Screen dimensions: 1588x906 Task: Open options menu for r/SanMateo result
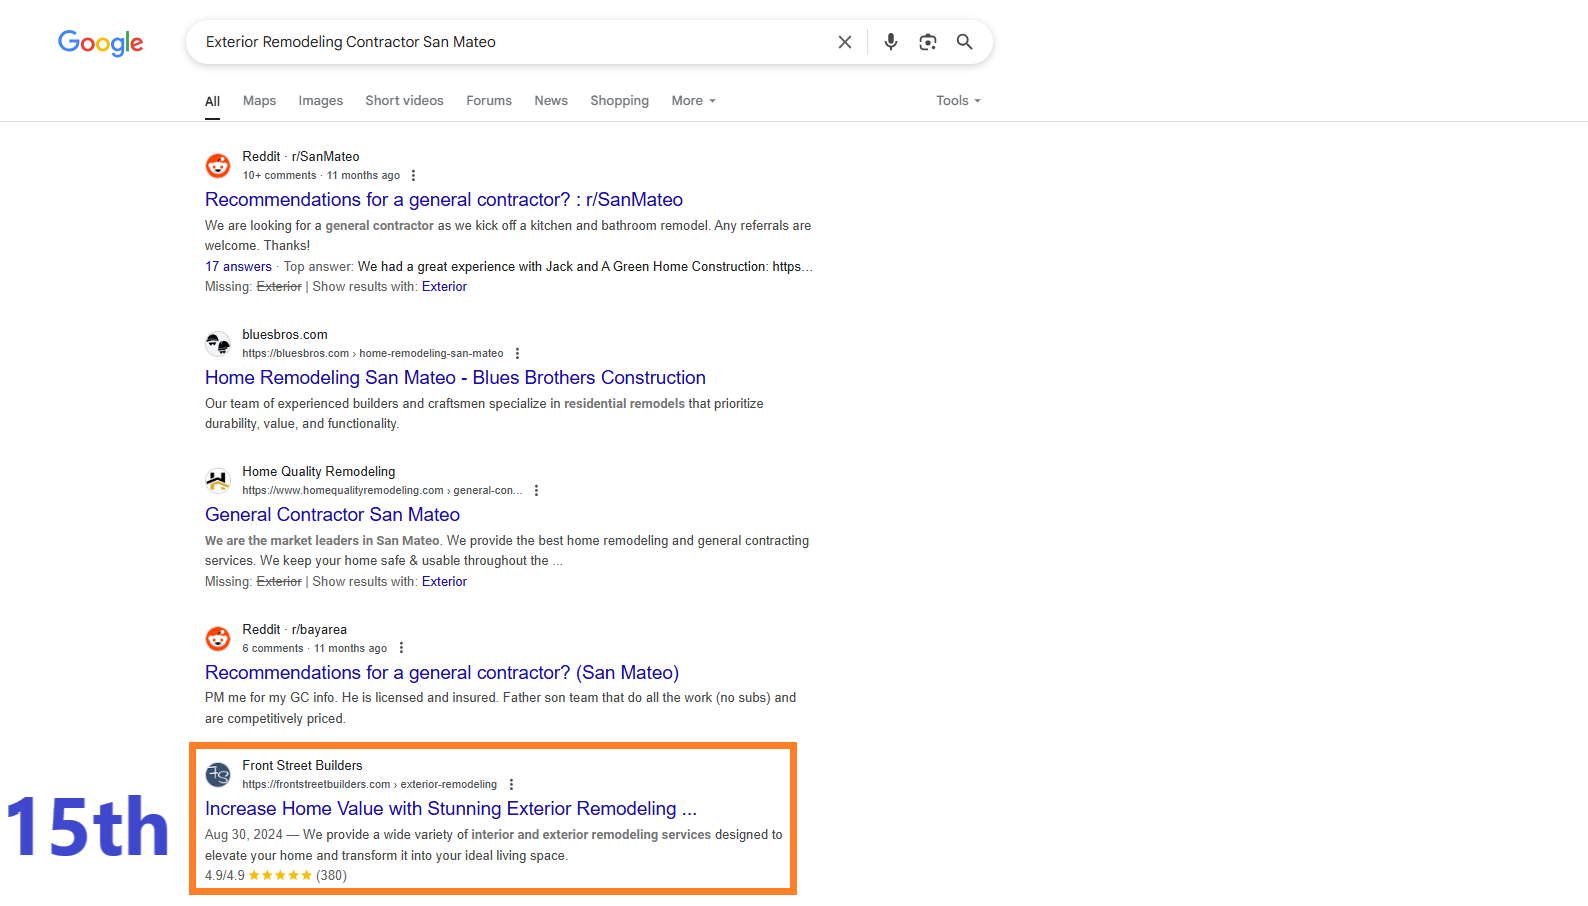pyautogui.click(x=413, y=175)
